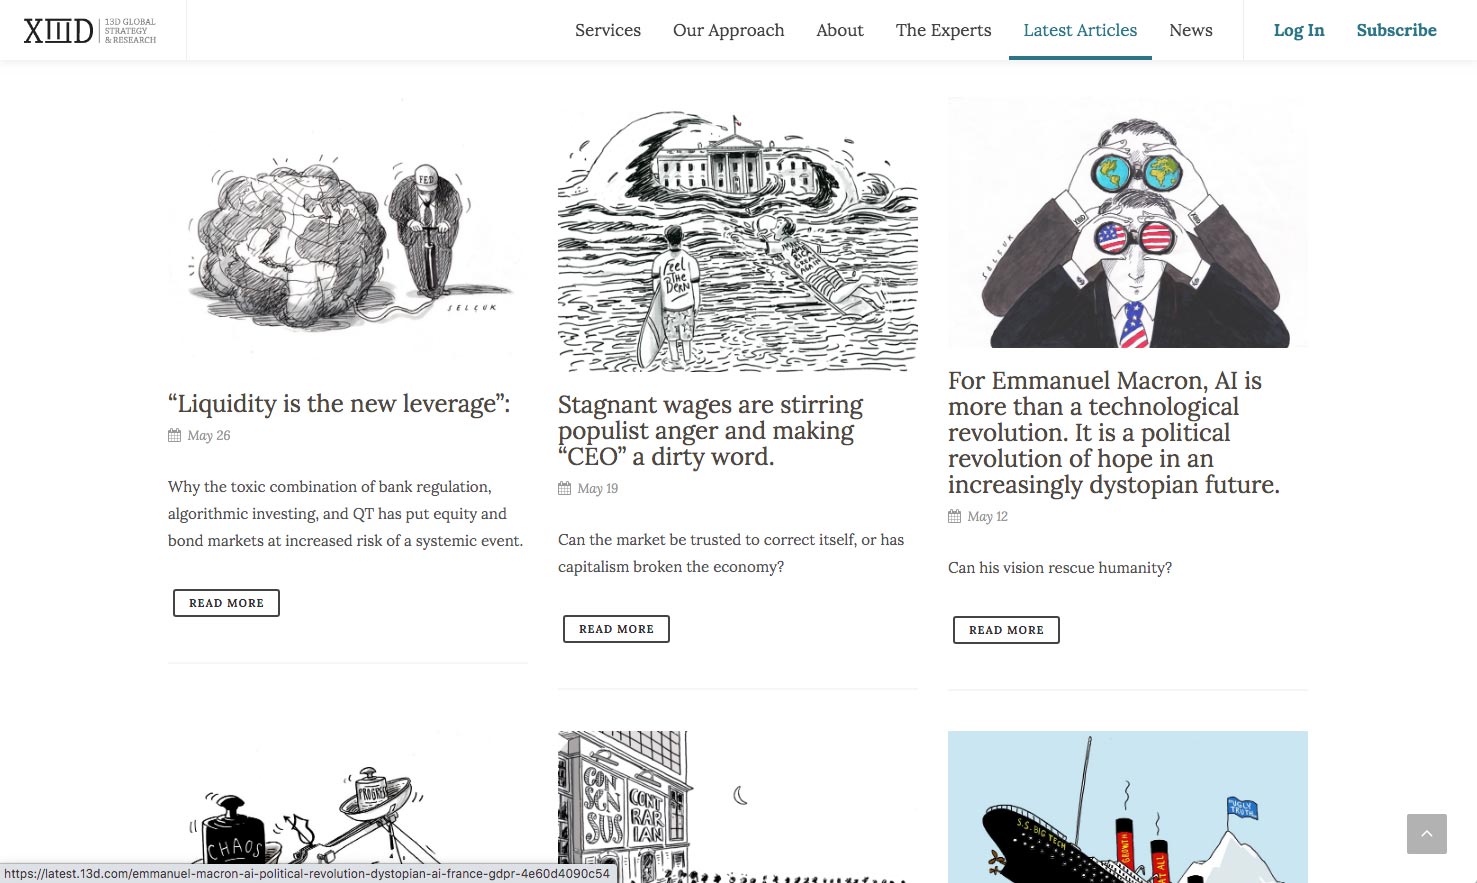The width and height of the screenshot is (1477, 883).
Task: Click the calendar icon beside May 26
Action: [x=174, y=435]
